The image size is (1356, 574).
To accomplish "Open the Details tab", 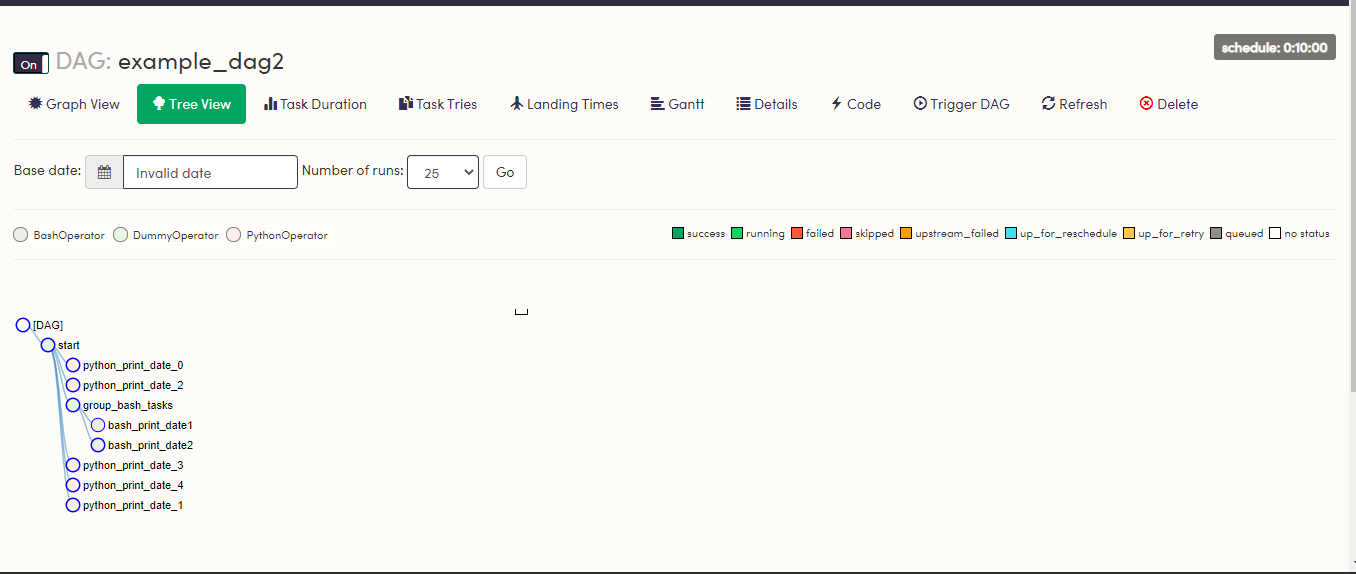I will point(767,104).
